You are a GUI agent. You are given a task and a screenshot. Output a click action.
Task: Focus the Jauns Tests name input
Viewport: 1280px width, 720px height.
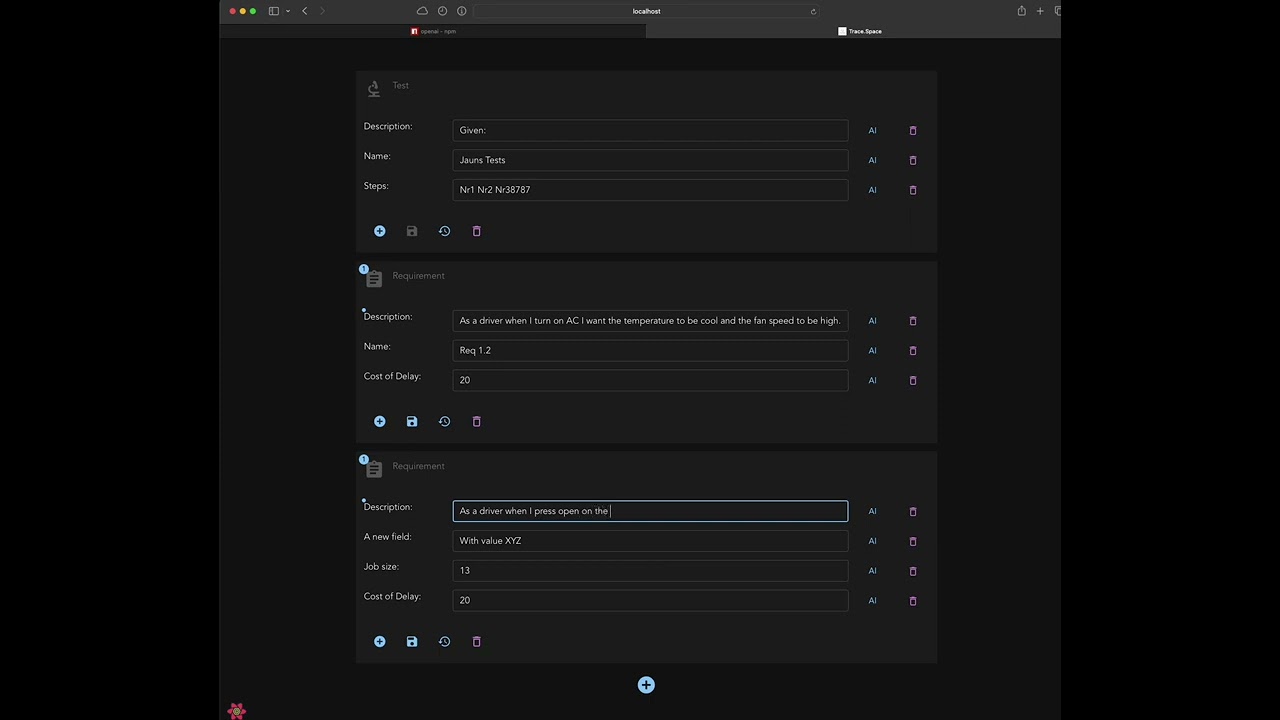[x=650, y=160]
